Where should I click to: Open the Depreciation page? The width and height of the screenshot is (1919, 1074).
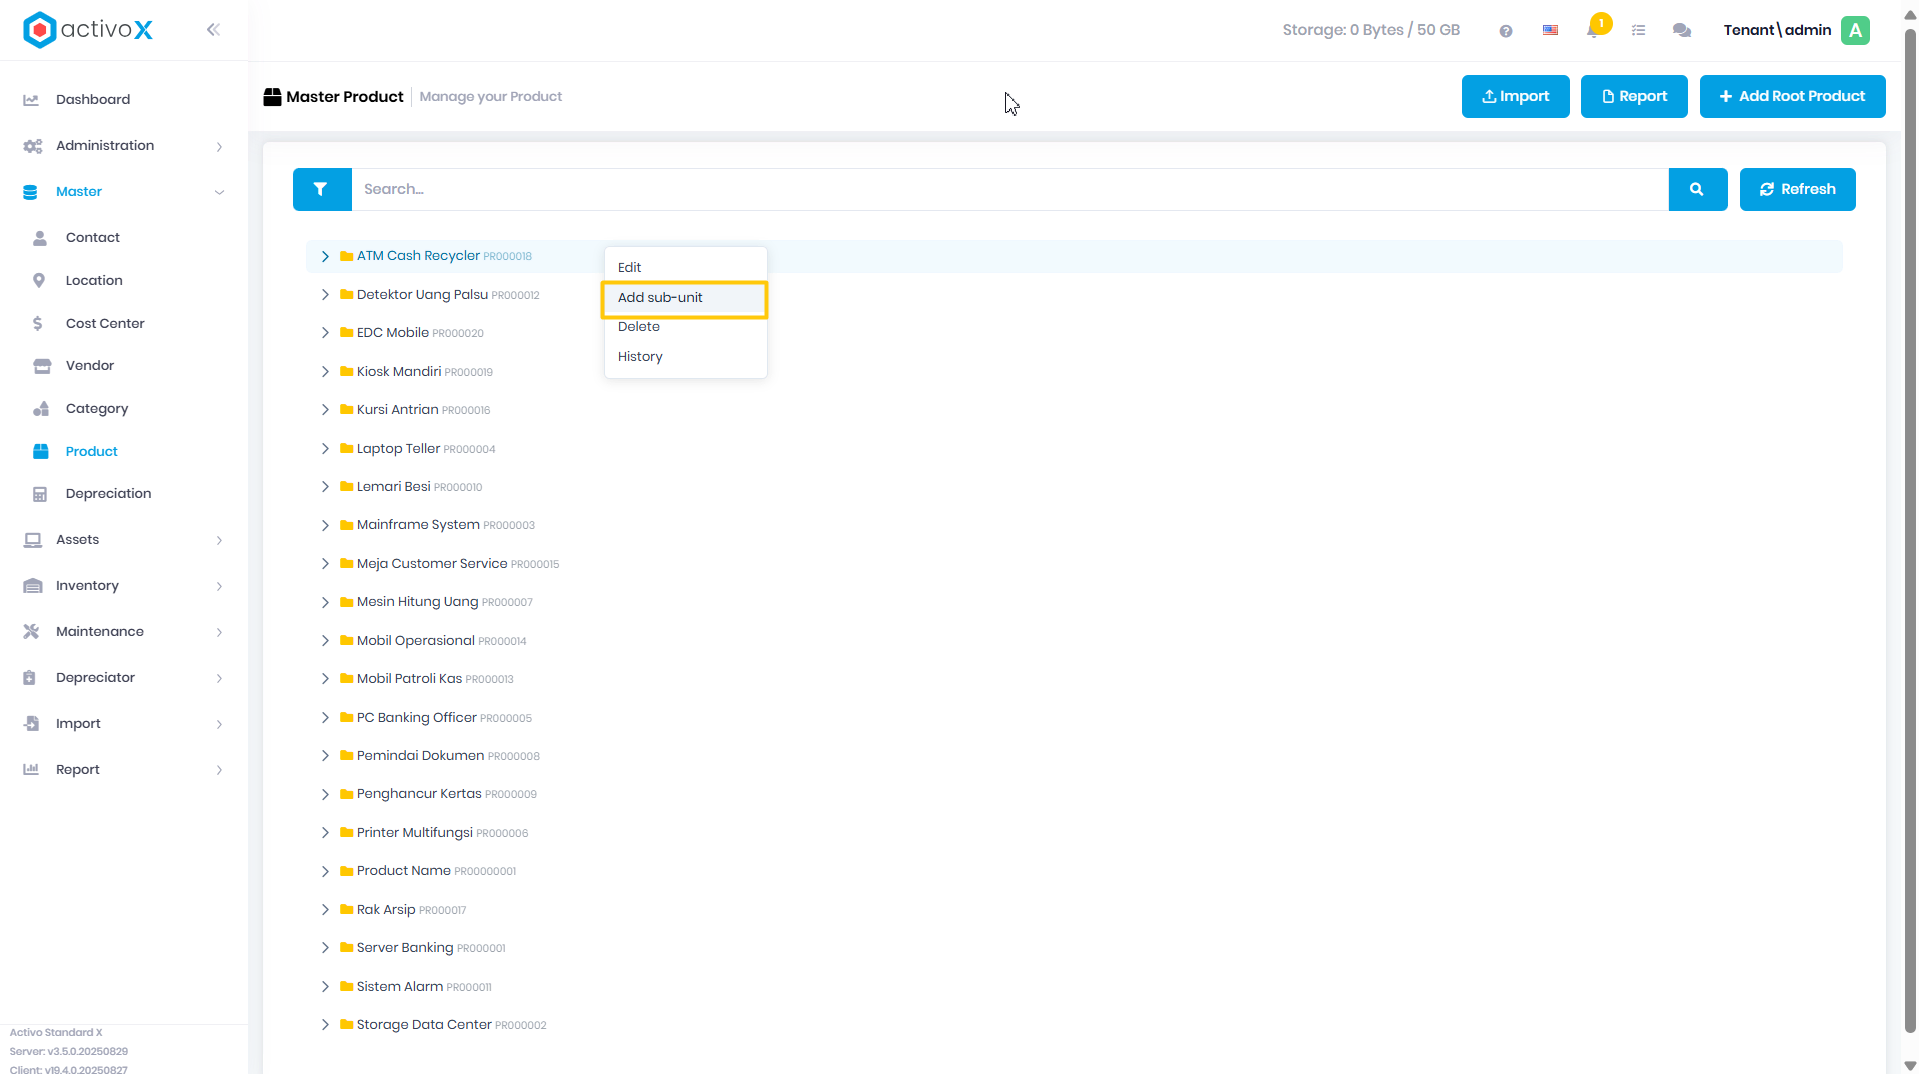click(108, 493)
